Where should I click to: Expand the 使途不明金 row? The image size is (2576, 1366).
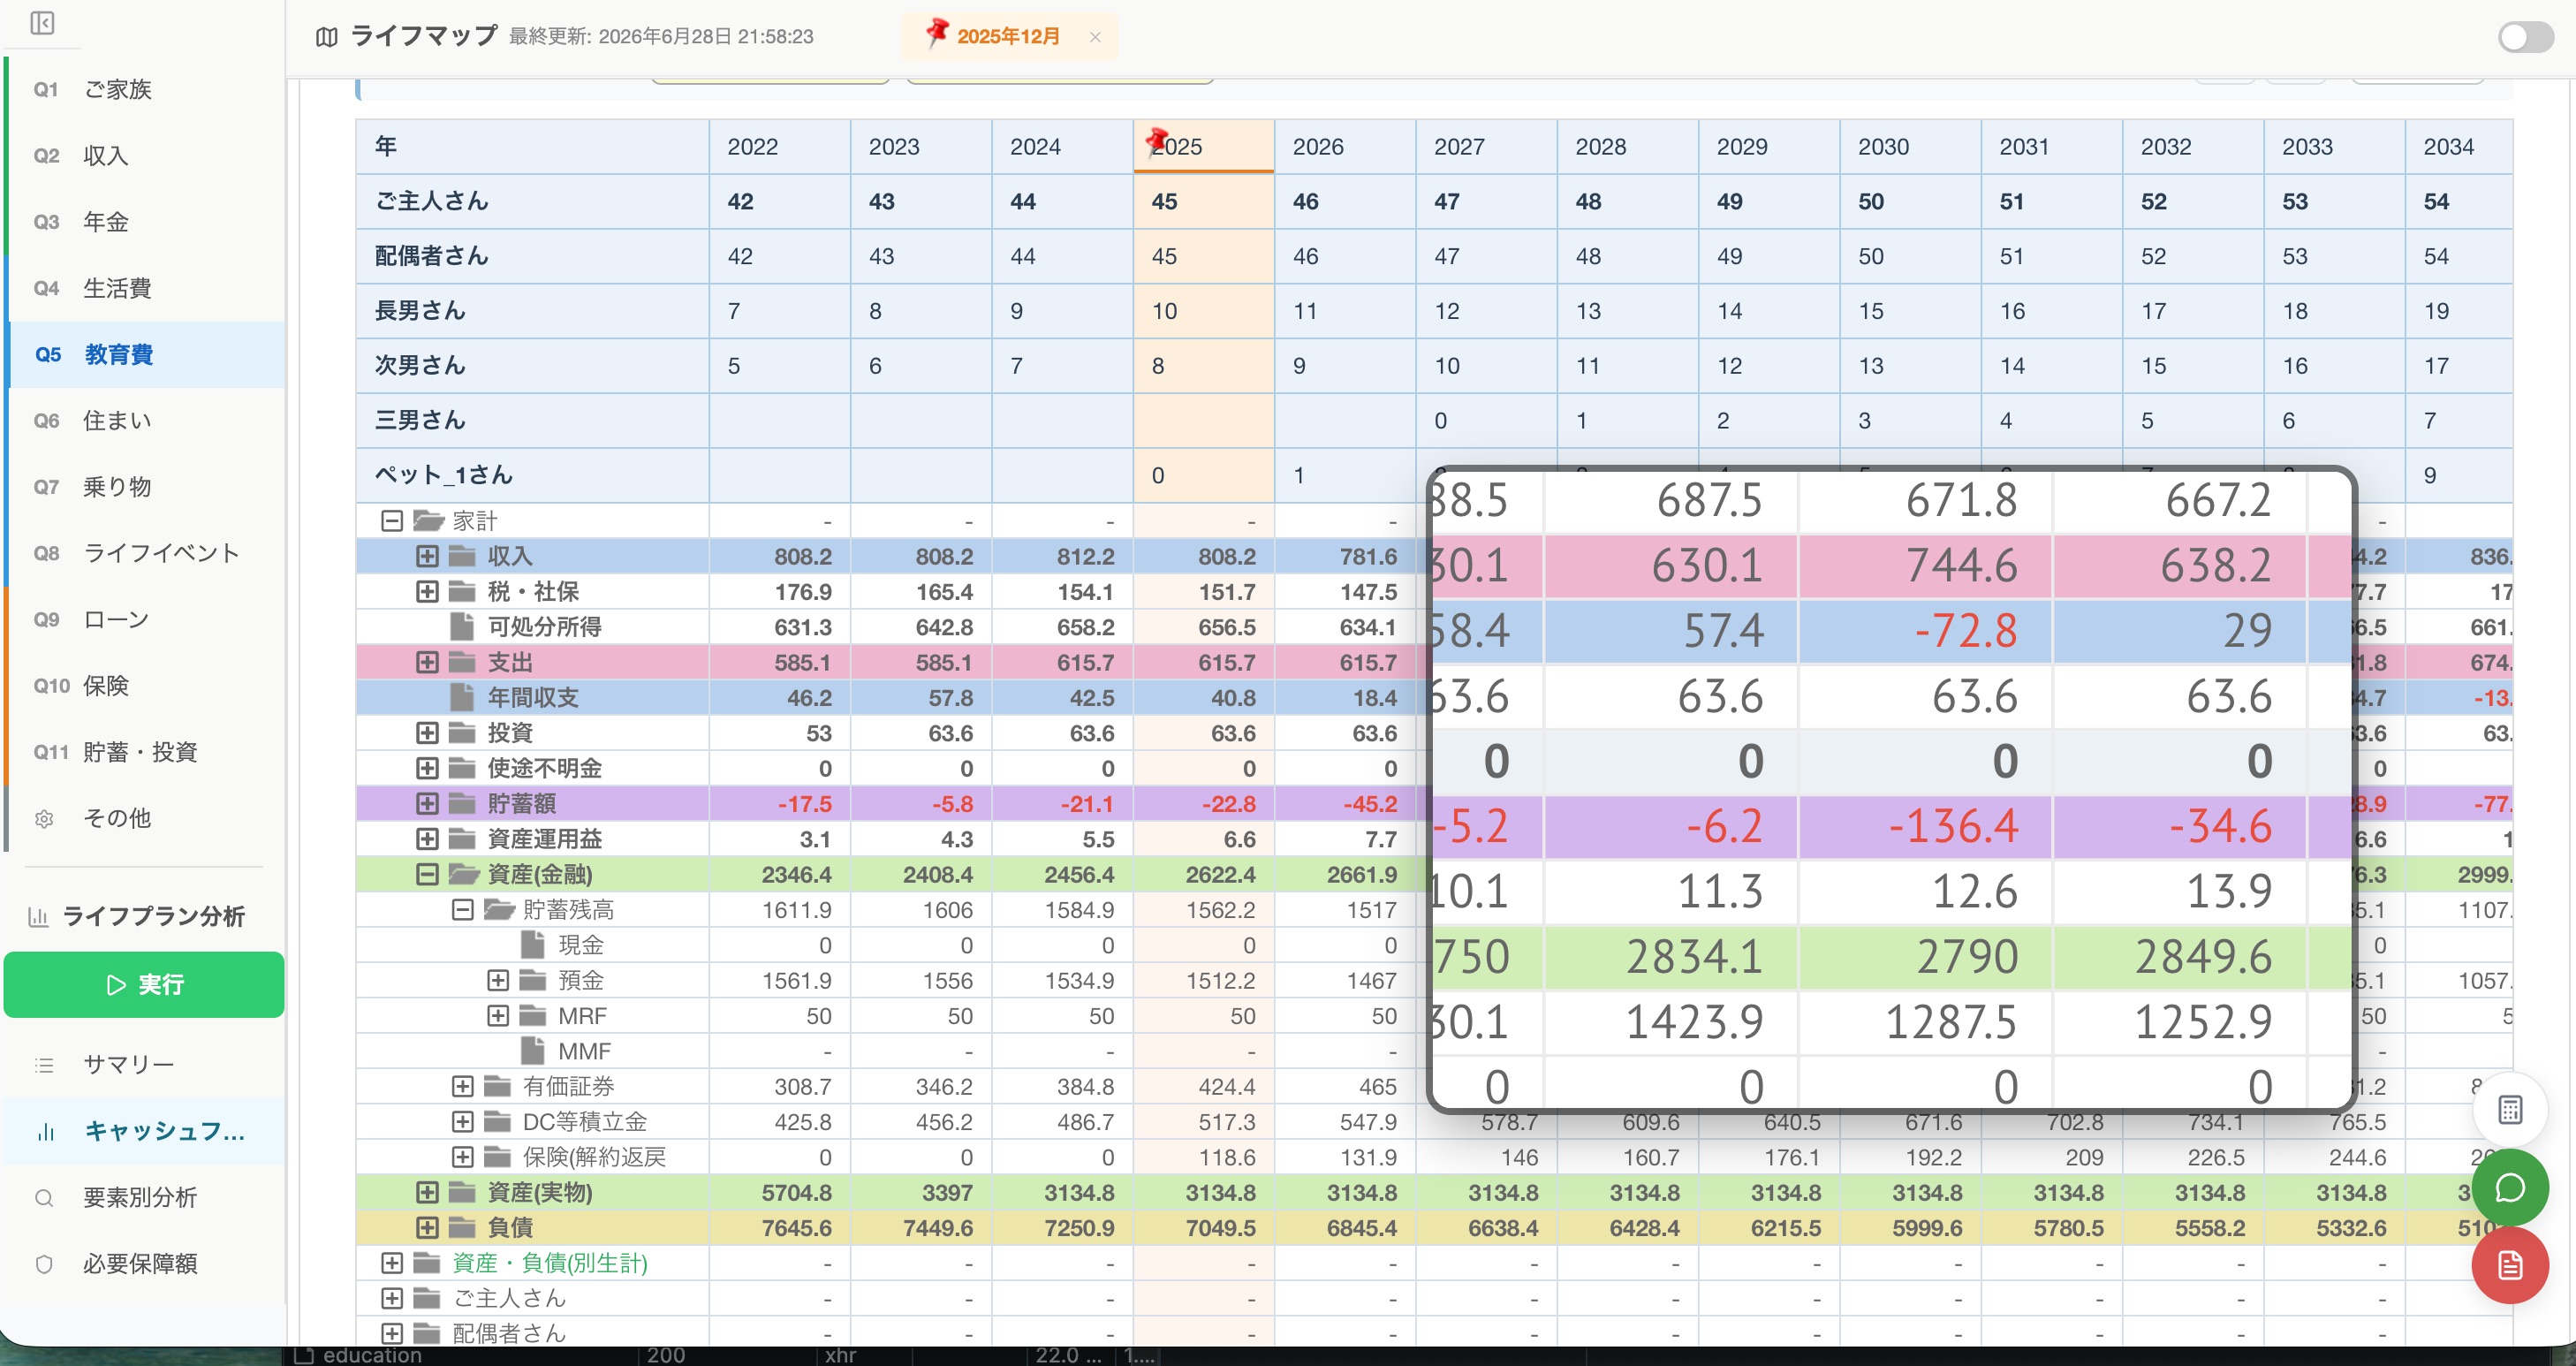[427, 768]
